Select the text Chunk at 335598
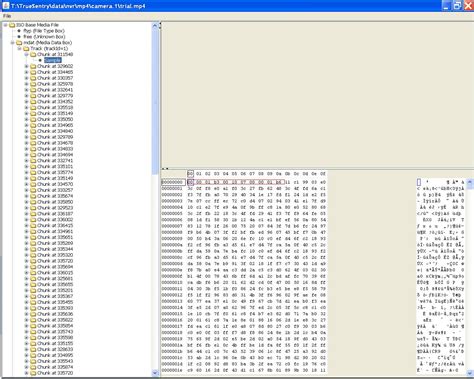Viewport: 474px width, 379px height. click(55, 338)
